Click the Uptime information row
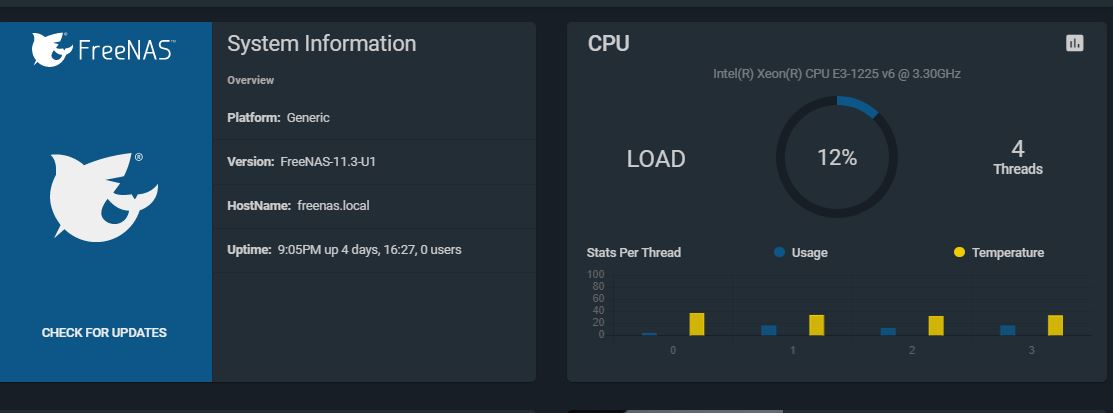The width and height of the screenshot is (1113, 413). coord(374,250)
